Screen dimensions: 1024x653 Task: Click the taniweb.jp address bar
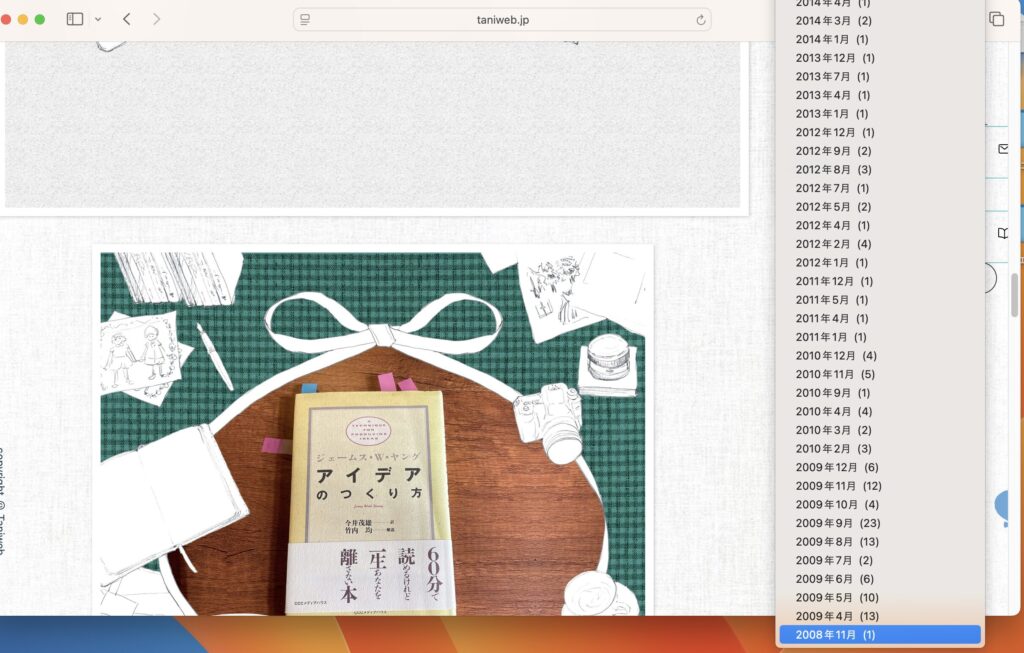point(500,20)
